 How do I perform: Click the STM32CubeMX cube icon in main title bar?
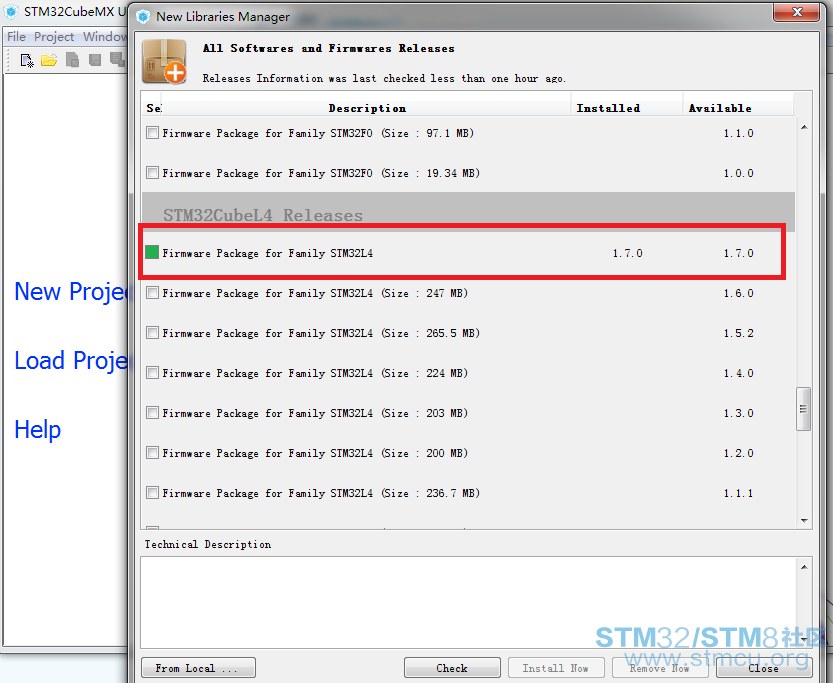tap(11, 12)
